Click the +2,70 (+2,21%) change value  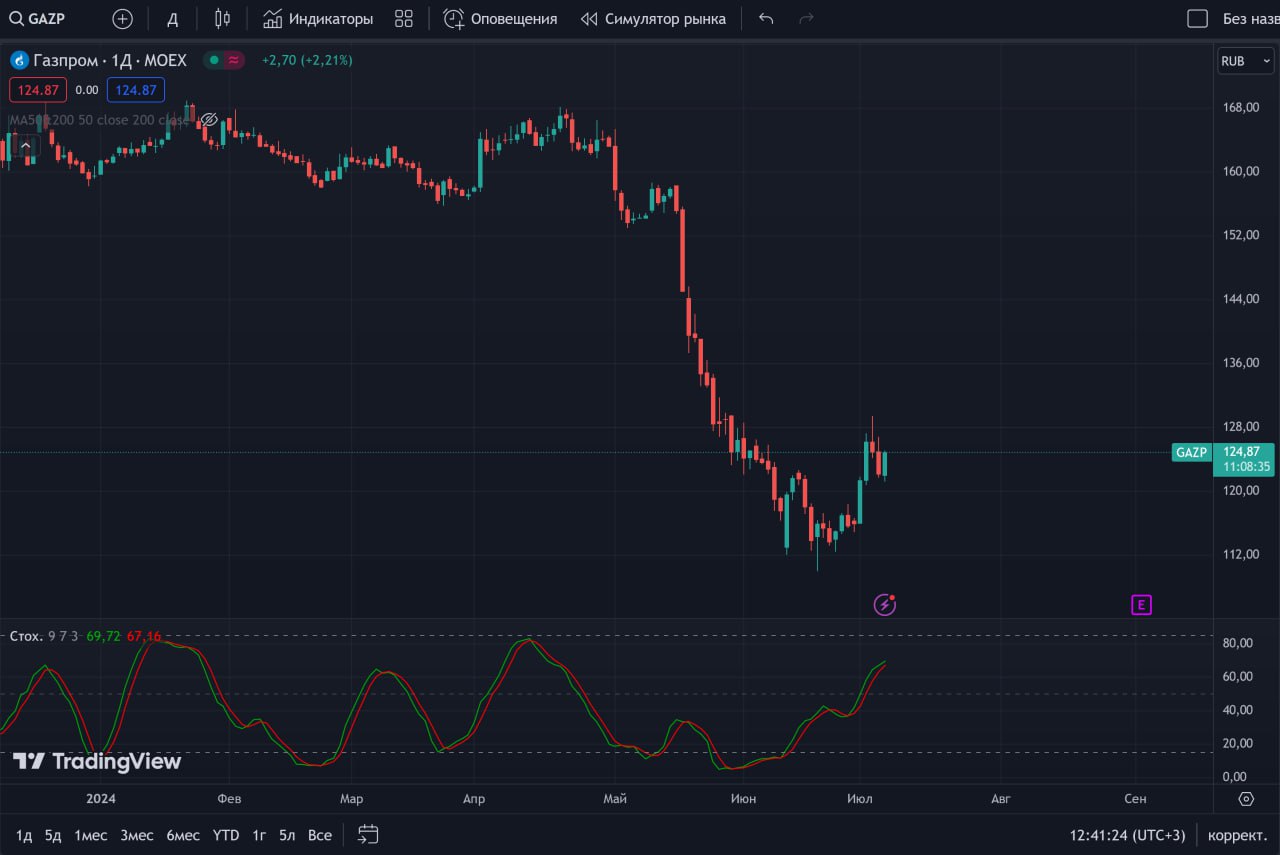(307, 60)
